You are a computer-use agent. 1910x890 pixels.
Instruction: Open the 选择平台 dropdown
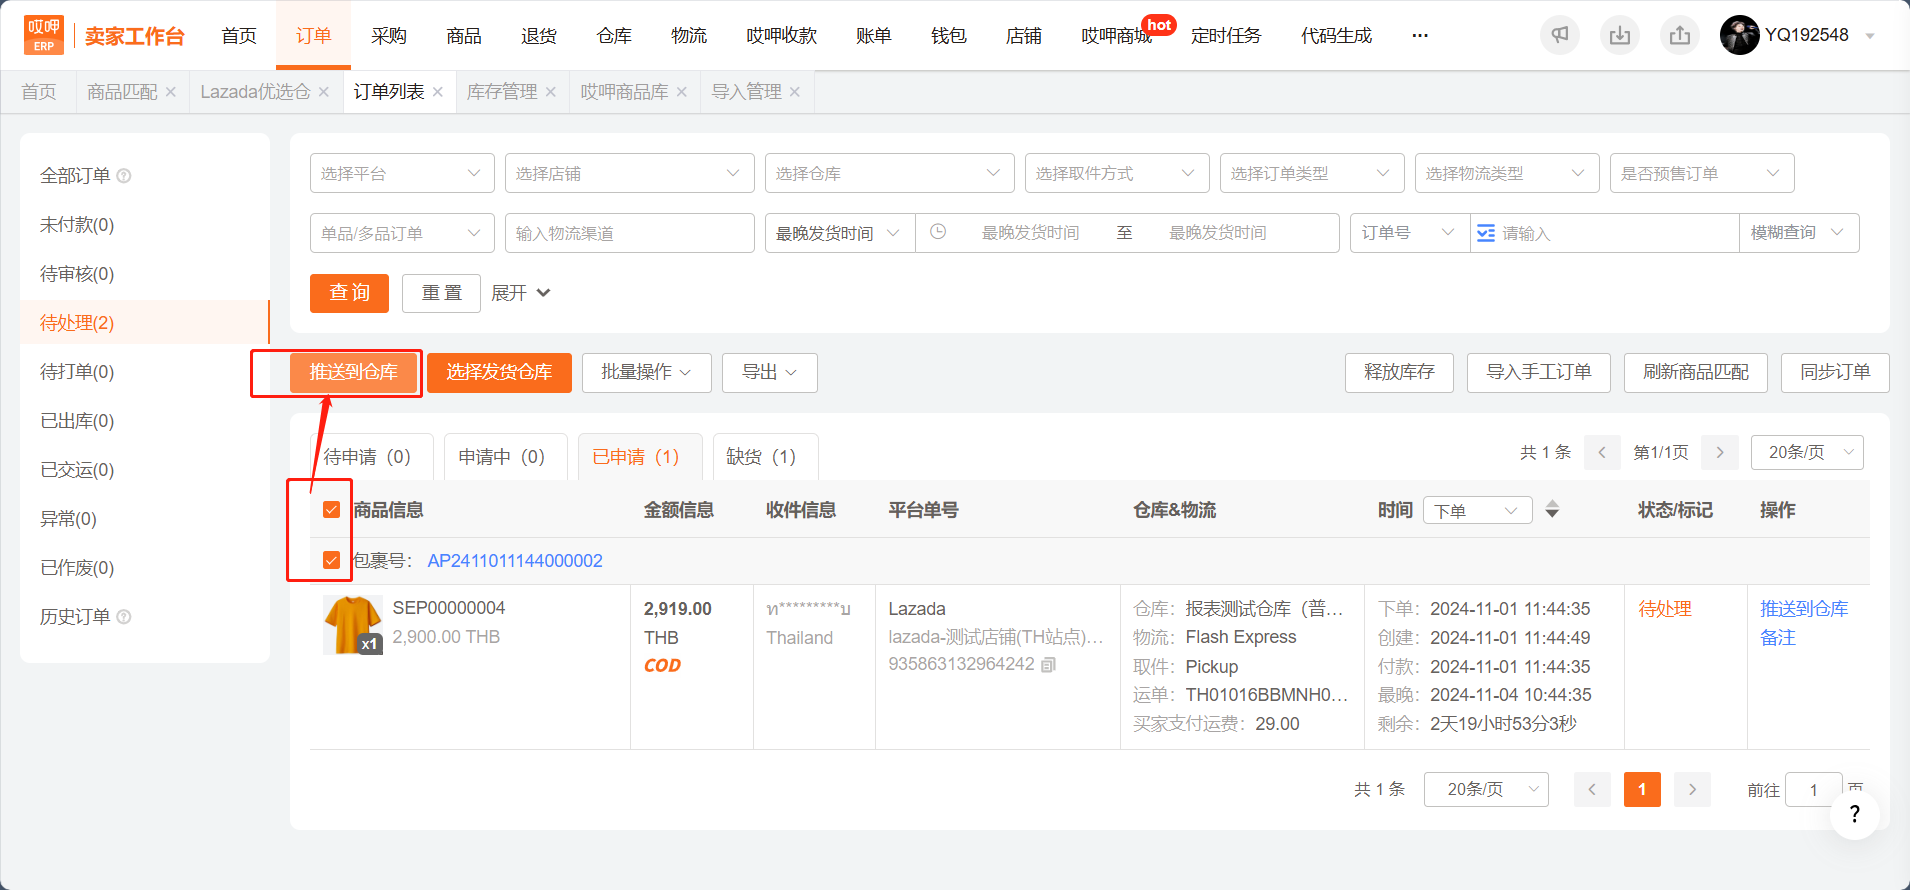tap(402, 173)
